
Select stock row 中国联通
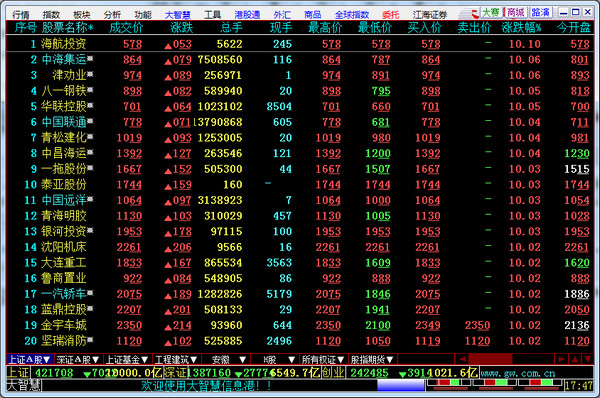[x=300, y=122]
